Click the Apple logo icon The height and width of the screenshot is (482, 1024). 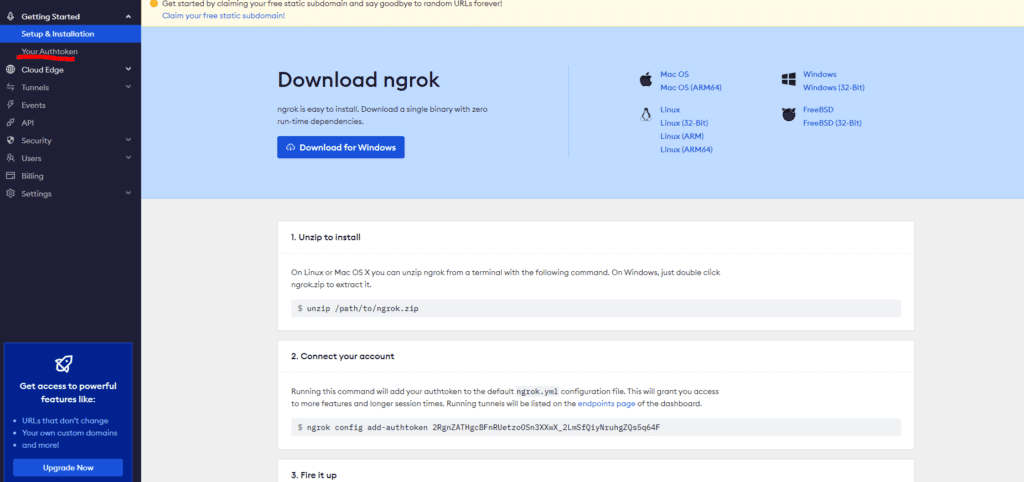click(x=646, y=80)
